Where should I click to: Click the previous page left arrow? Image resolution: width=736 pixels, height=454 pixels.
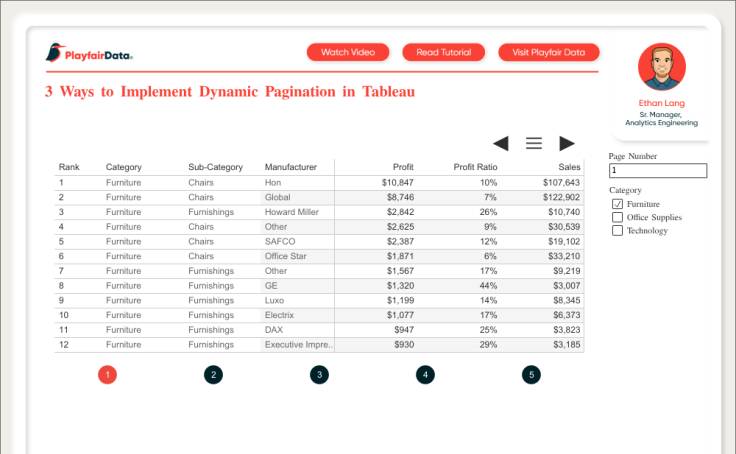point(501,143)
